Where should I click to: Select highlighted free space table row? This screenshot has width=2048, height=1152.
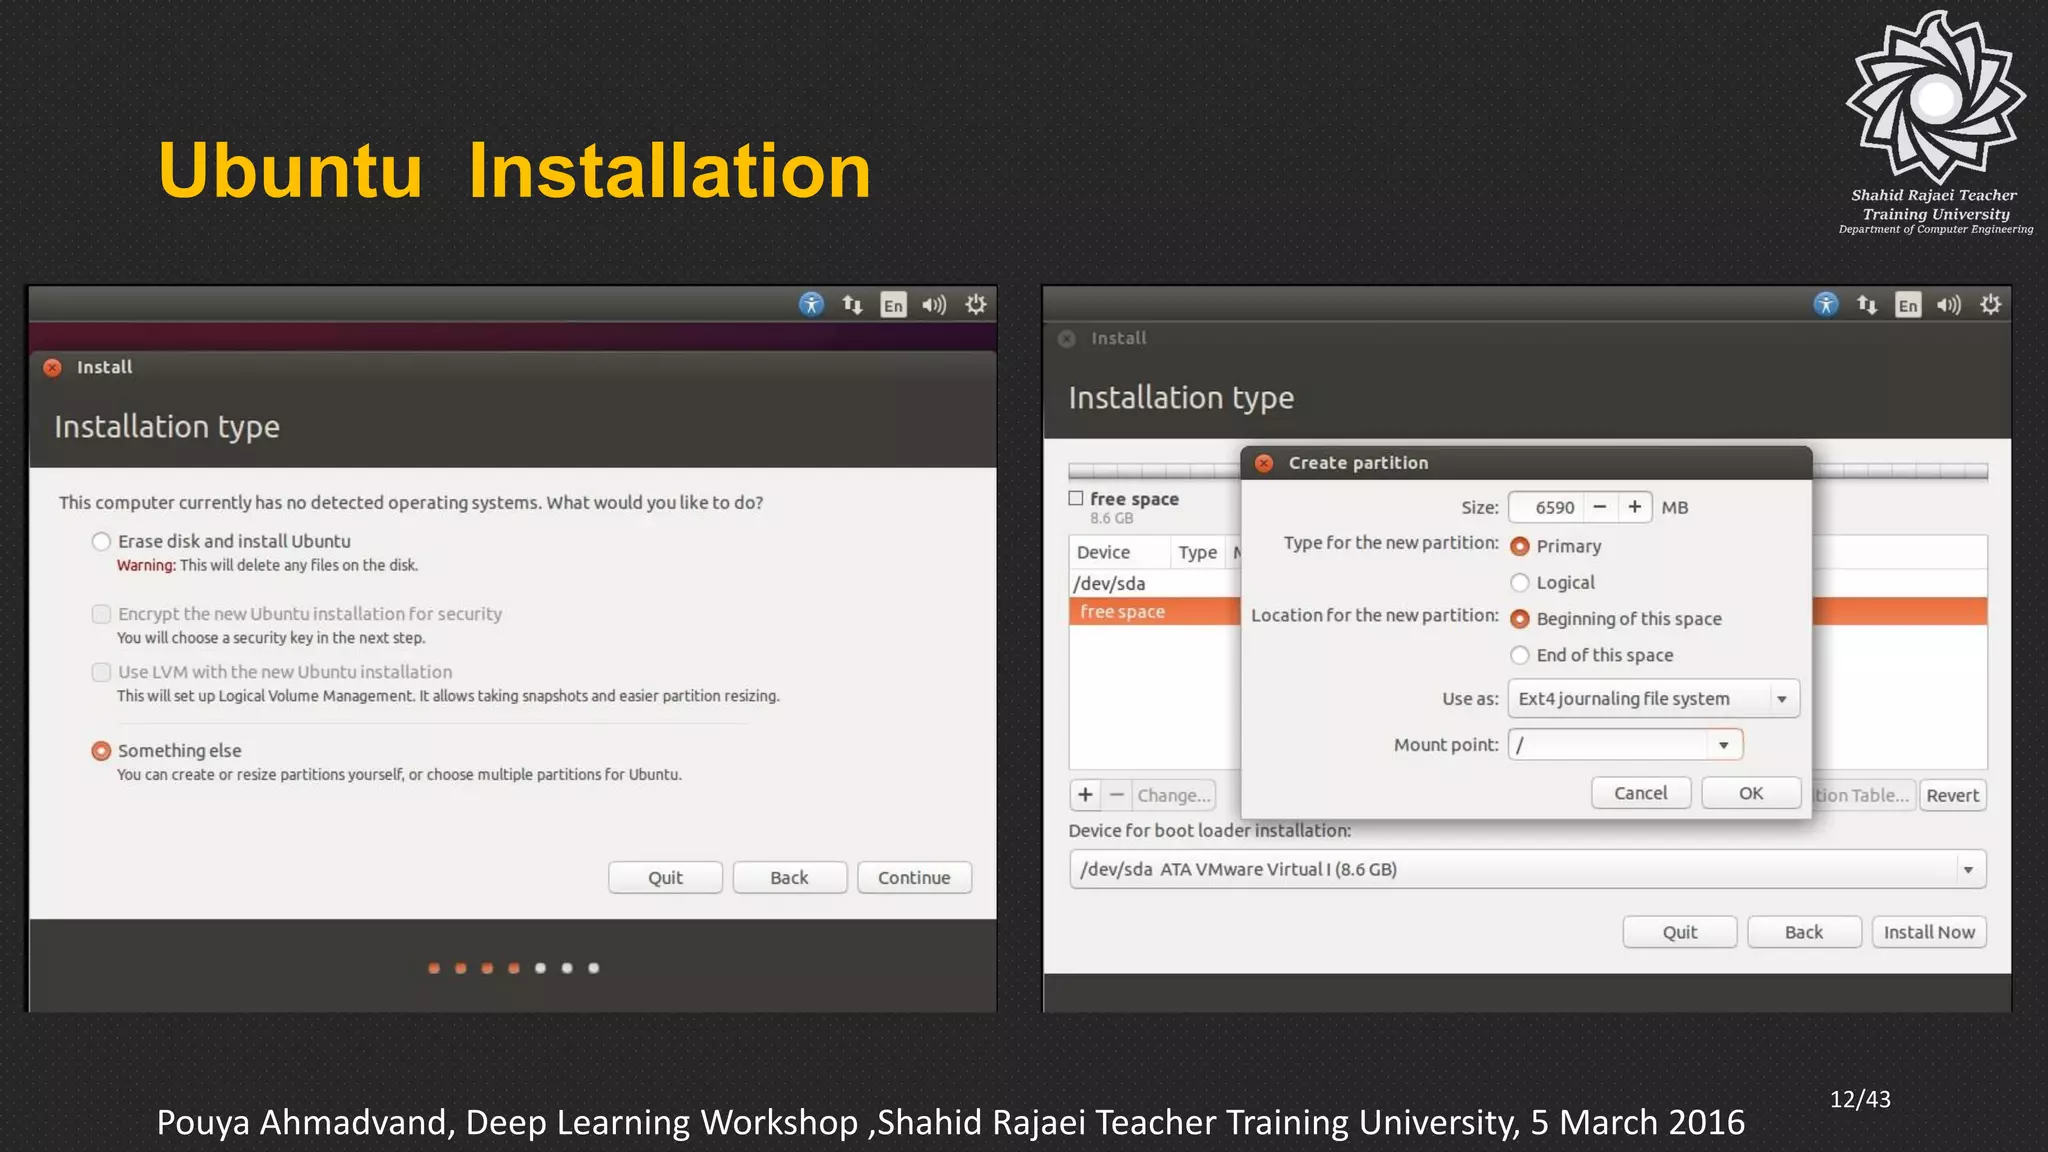[1155, 611]
